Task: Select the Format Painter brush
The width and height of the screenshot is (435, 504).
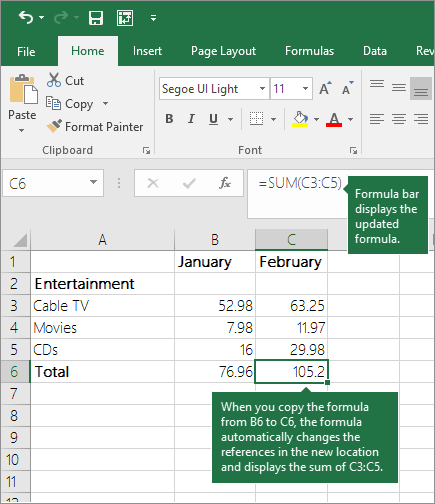Action: click(x=54, y=126)
